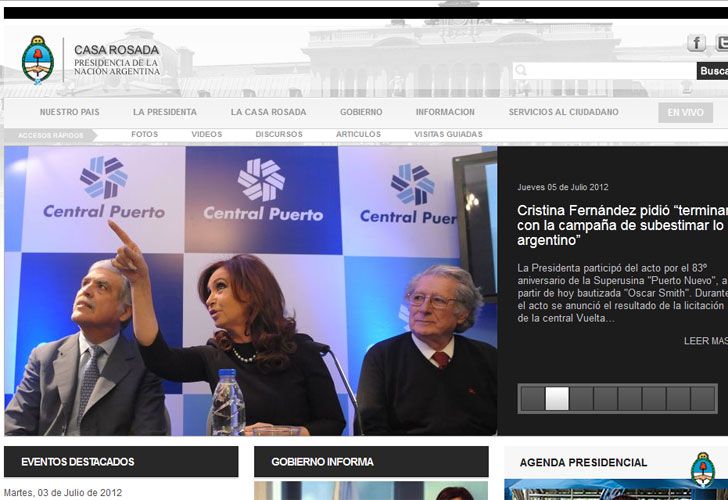Image resolution: width=728 pixels, height=500 pixels.
Task: Go to Fotos quick access link
Action: tap(144, 134)
